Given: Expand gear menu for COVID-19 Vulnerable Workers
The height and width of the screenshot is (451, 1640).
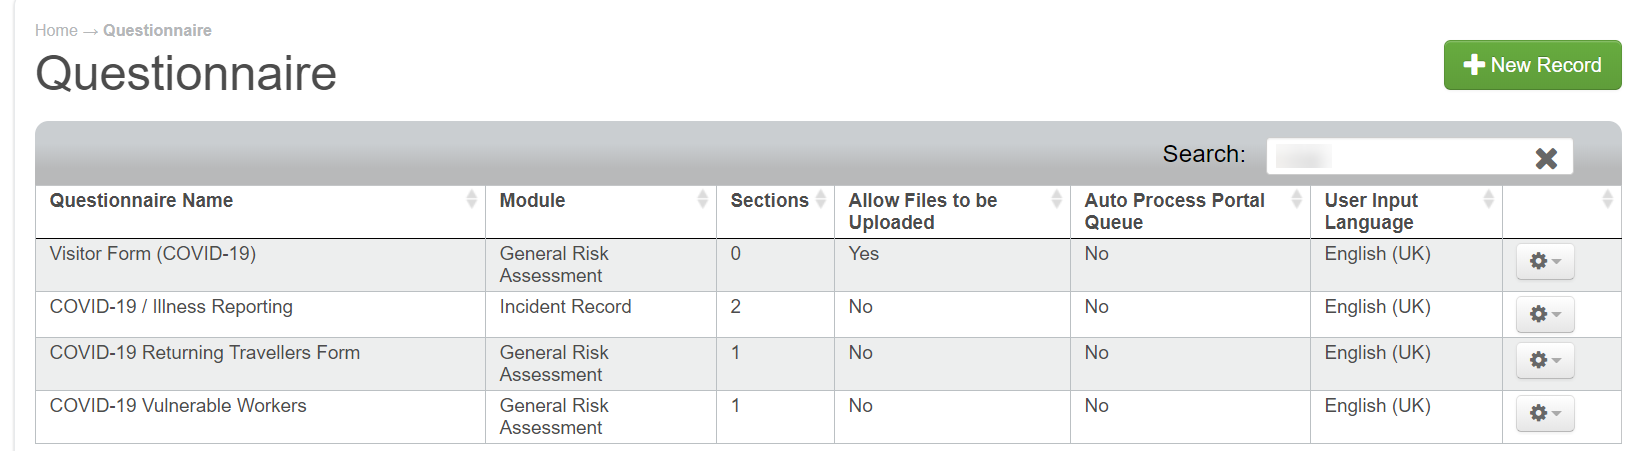Looking at the screenshot, I should [1545, 414].
